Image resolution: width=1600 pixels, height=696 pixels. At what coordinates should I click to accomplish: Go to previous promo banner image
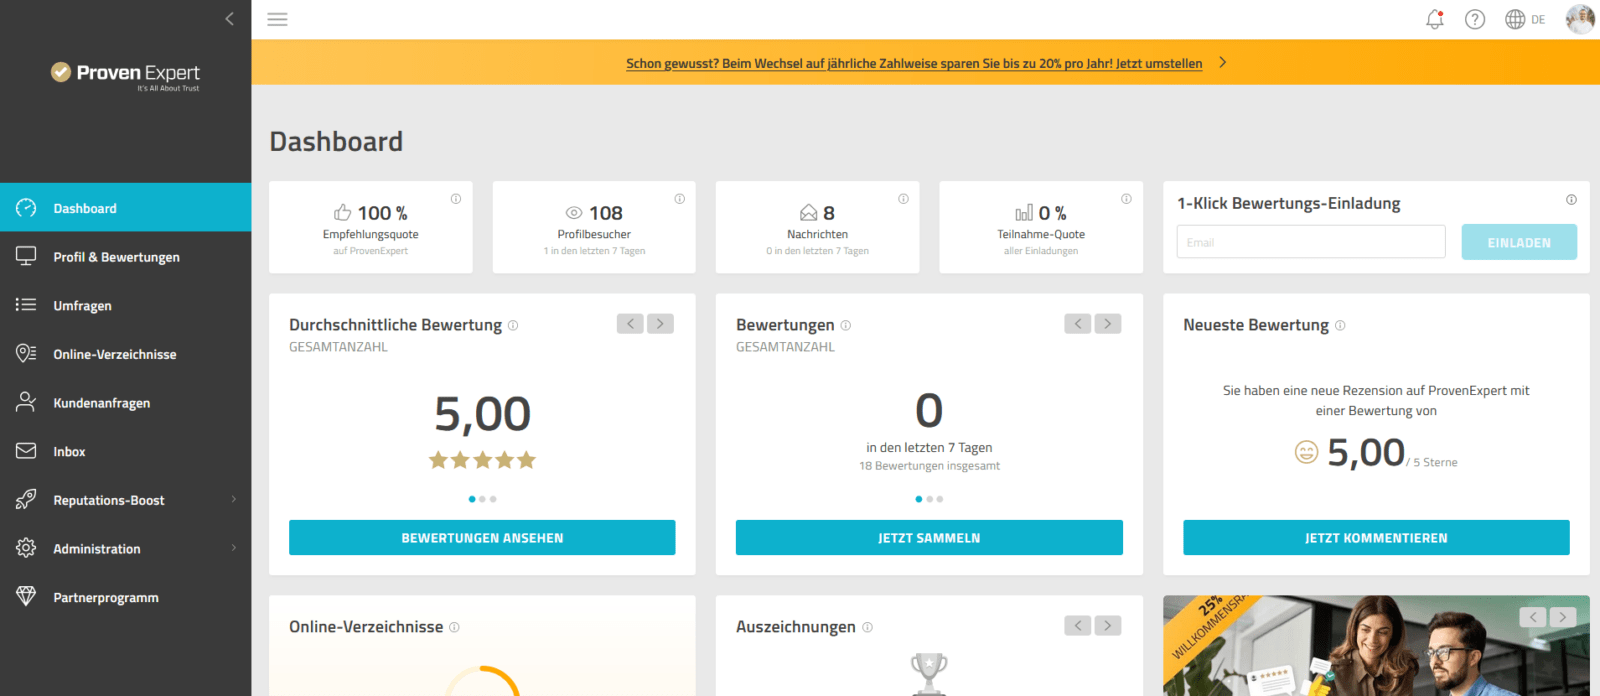point(1533,617)
